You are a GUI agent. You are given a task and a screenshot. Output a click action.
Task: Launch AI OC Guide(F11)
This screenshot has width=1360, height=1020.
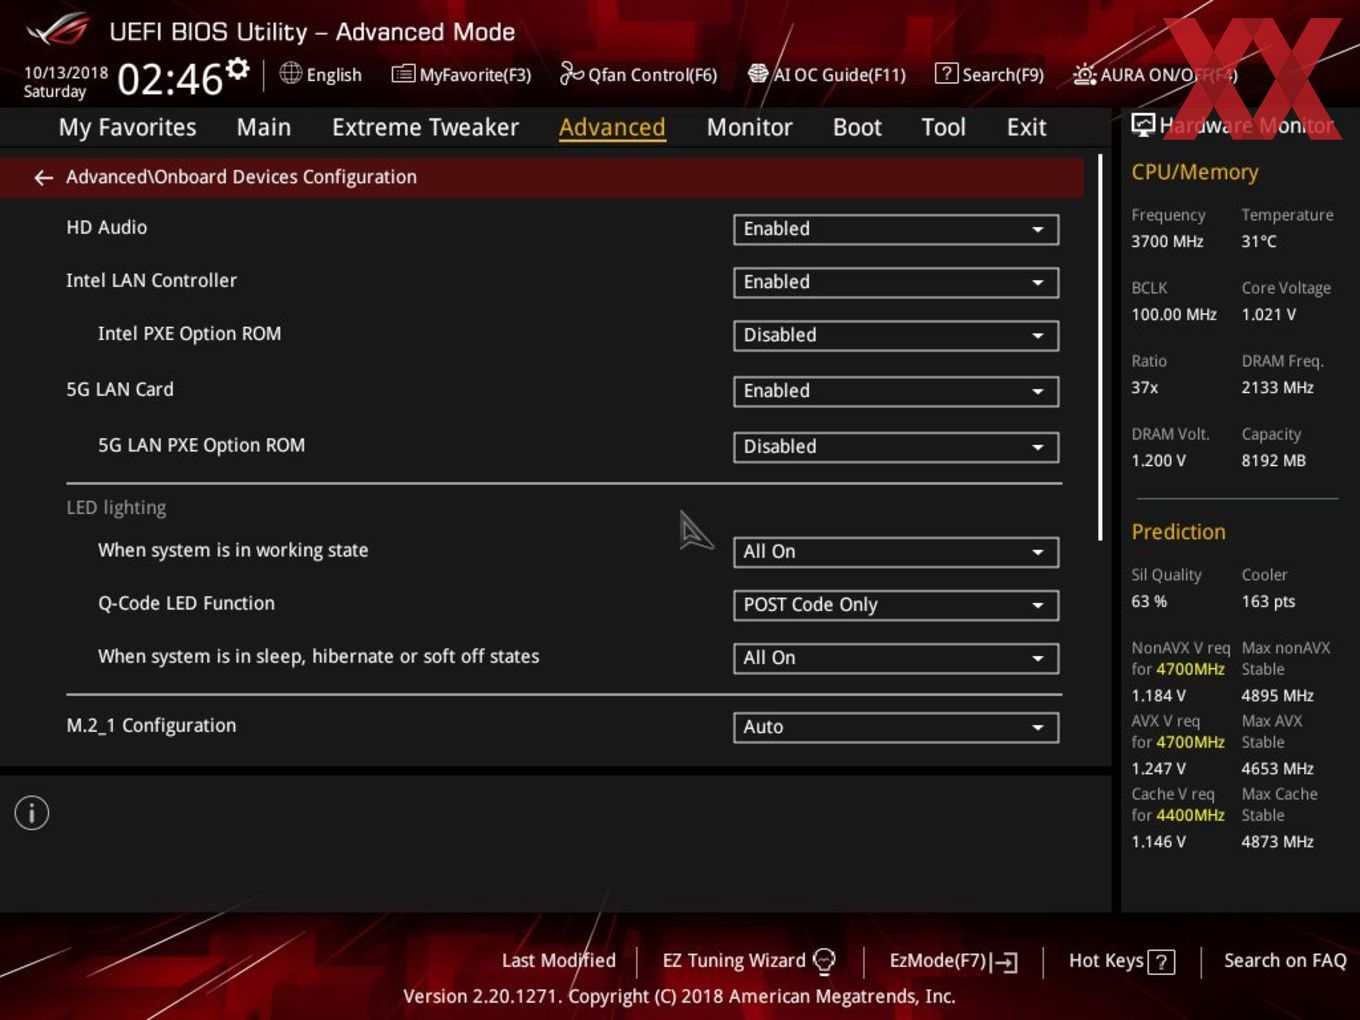point(827,75)
